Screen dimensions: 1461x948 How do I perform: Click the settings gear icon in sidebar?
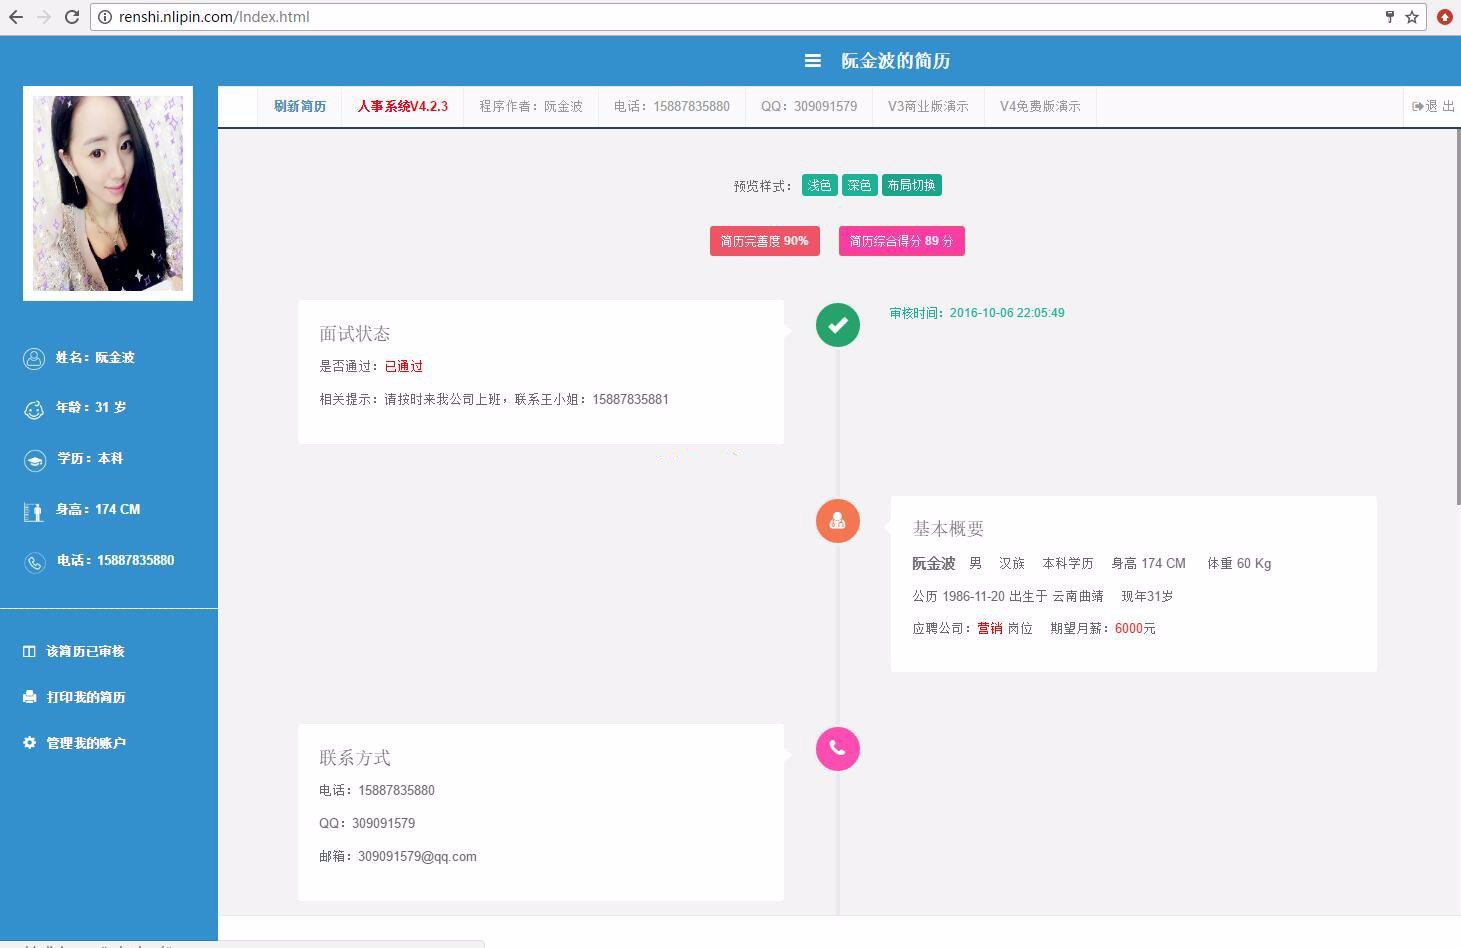pyautogui.click(x=29, y=743)
